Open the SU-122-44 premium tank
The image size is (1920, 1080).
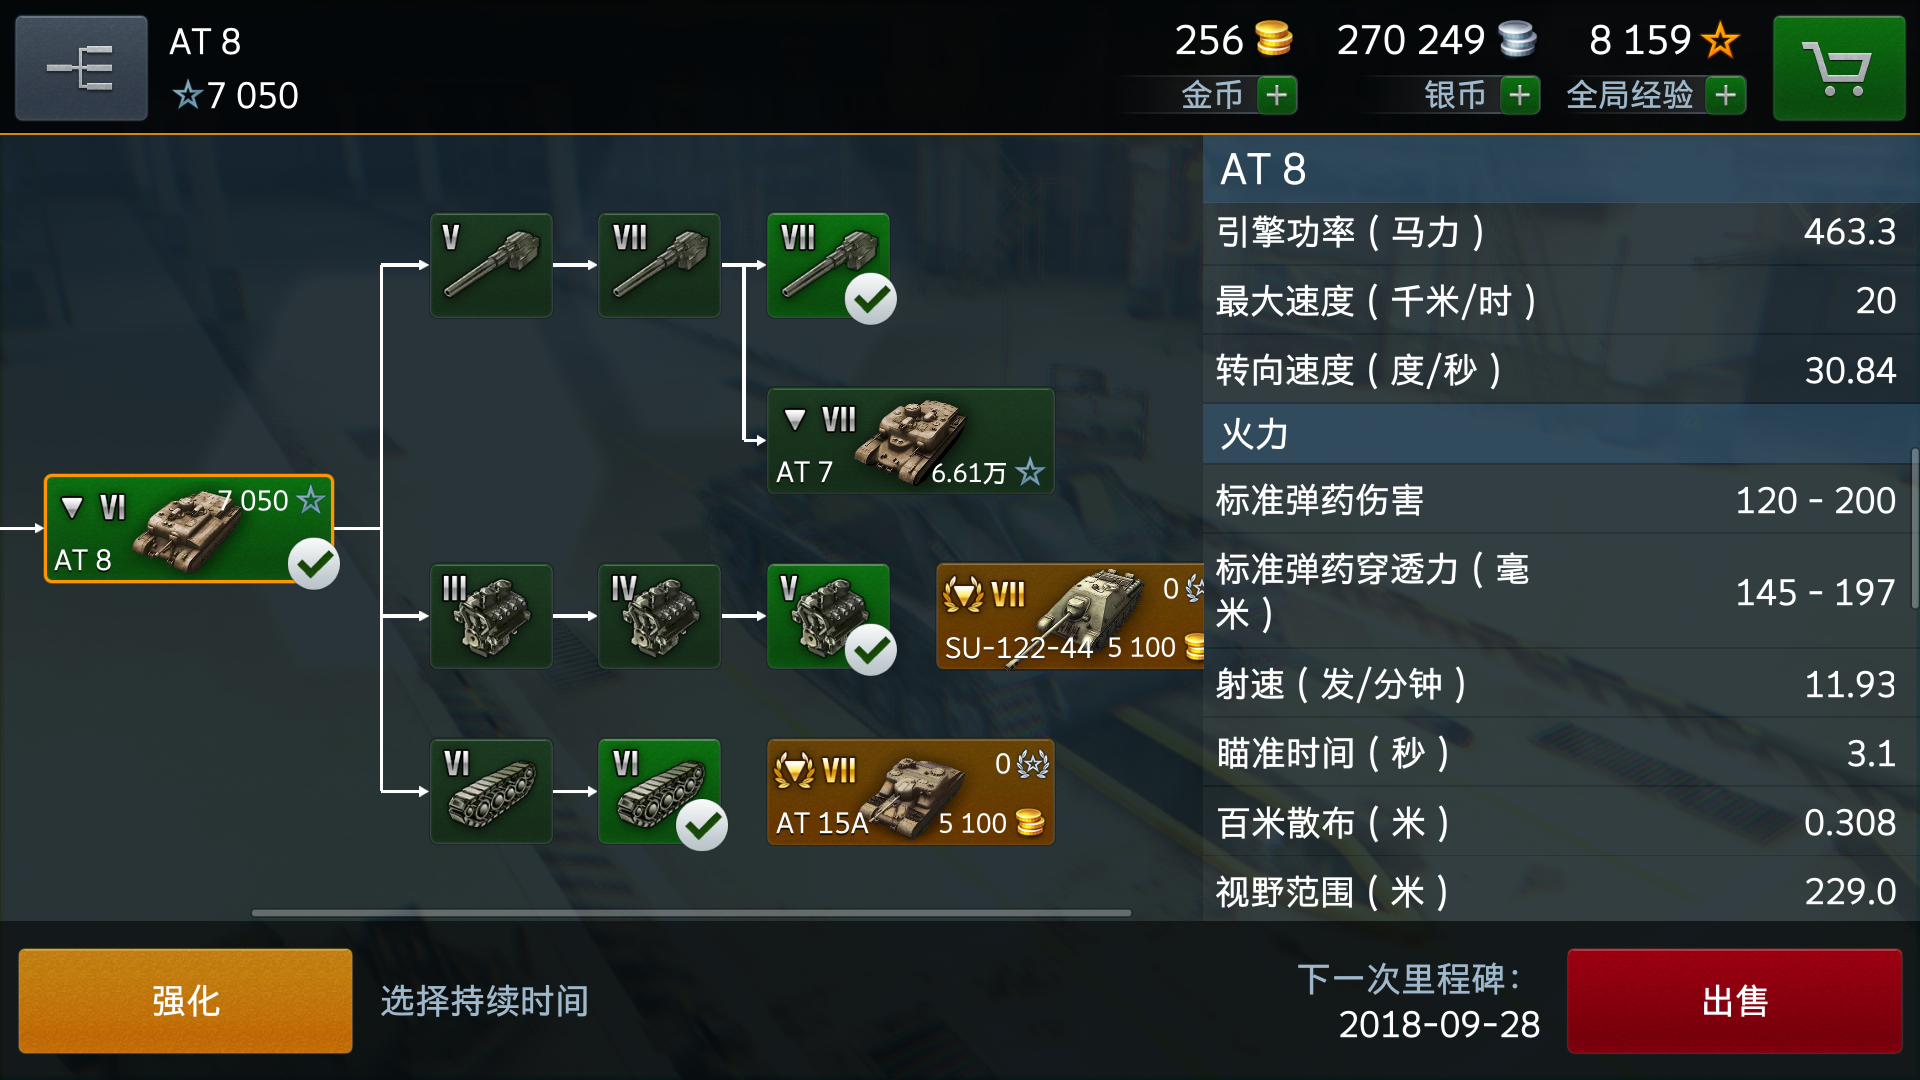pos(1070,616)
